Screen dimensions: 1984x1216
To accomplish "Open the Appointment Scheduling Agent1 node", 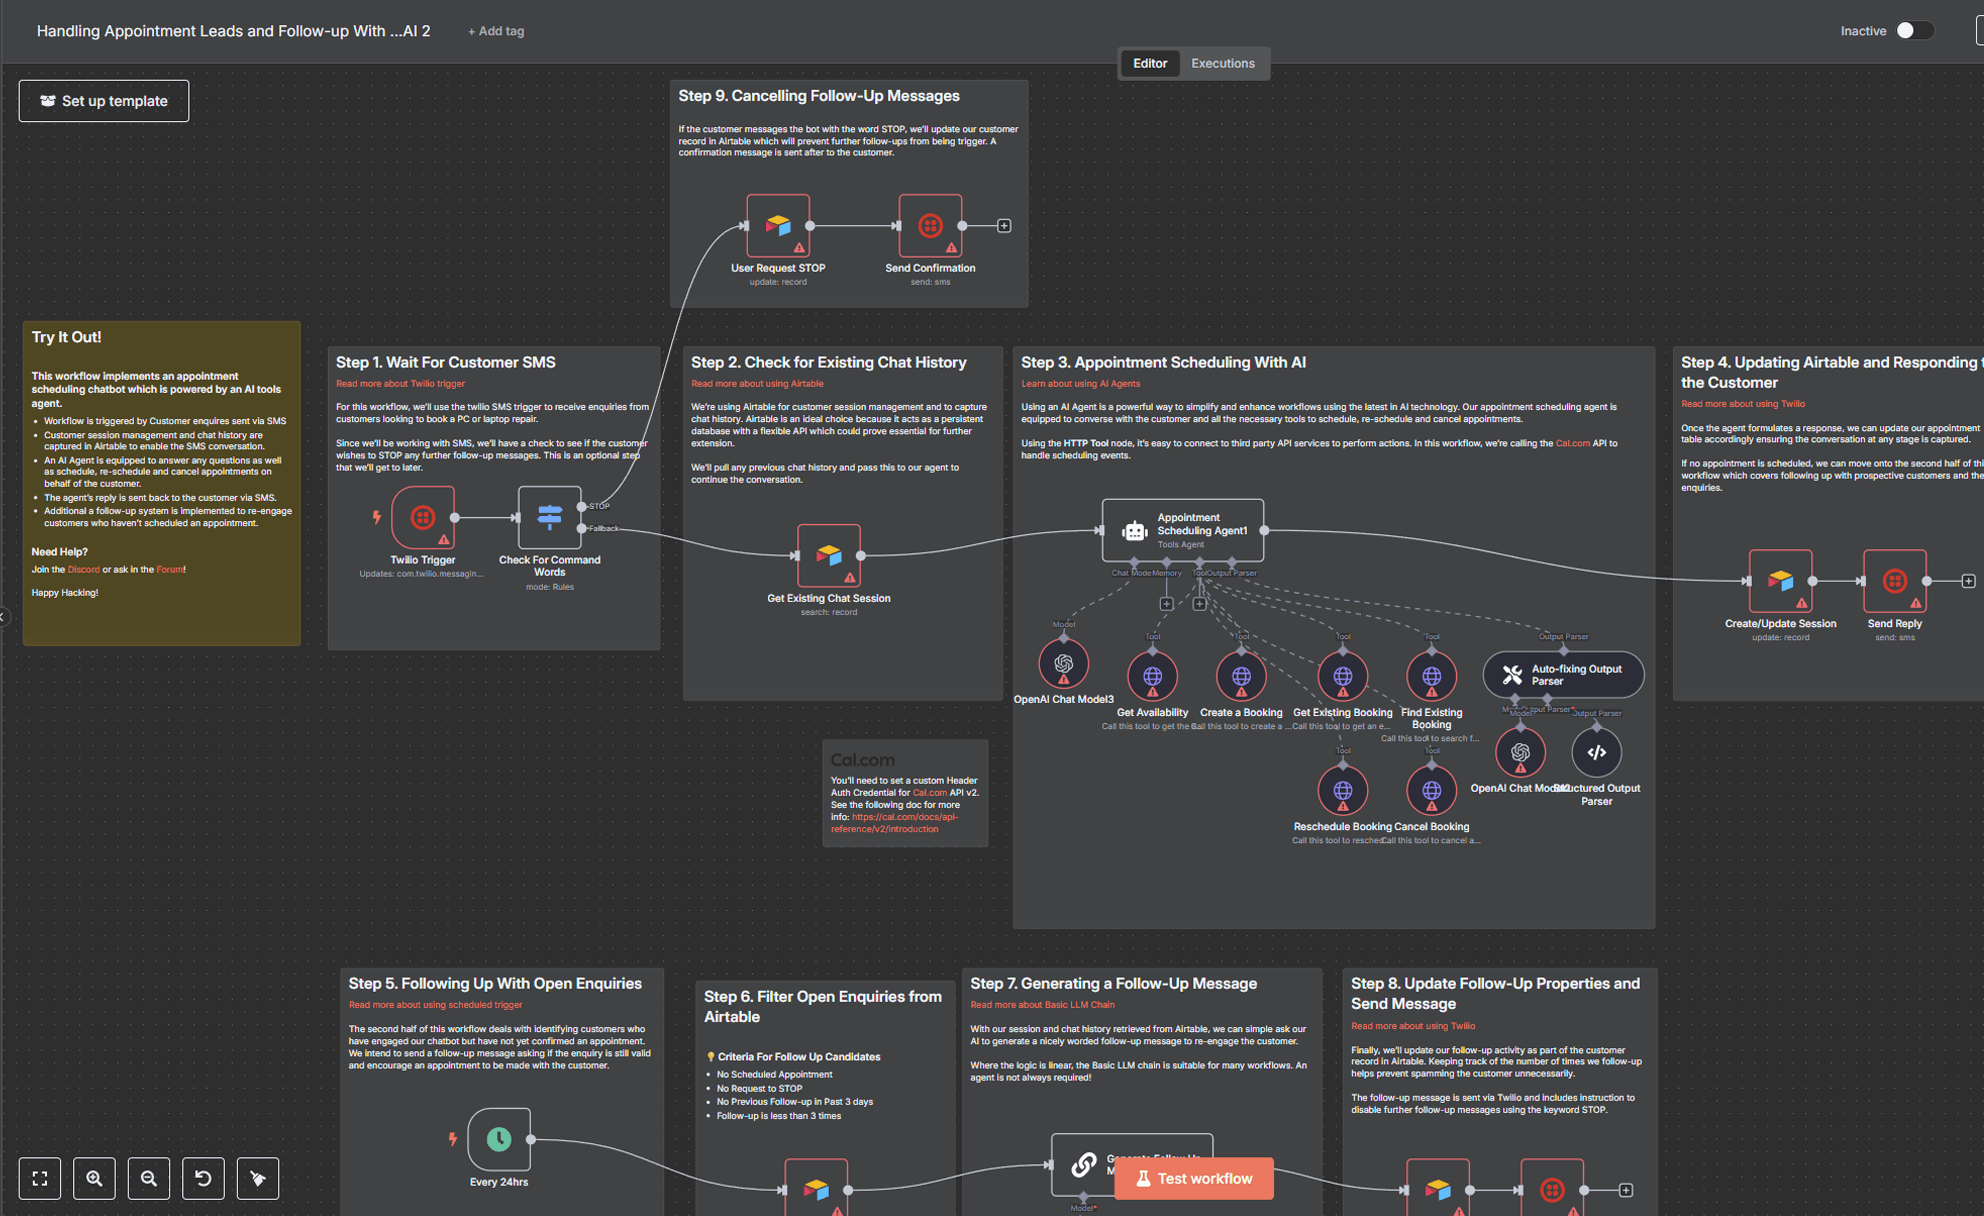I will coord(1182,530).
